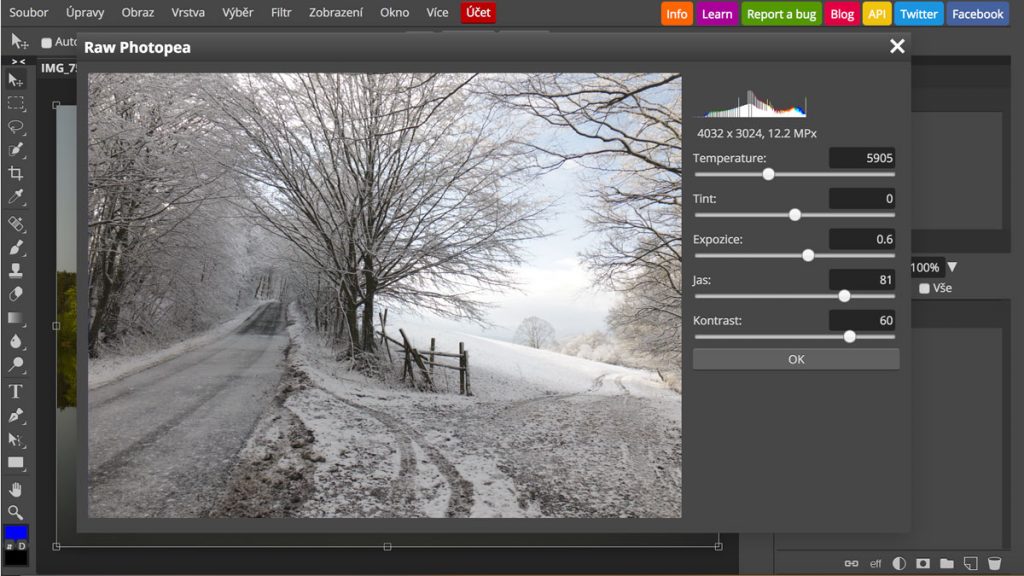Click the Kontrast value input field
This screenshot has width=1024, height=576.
coord(861,321)
